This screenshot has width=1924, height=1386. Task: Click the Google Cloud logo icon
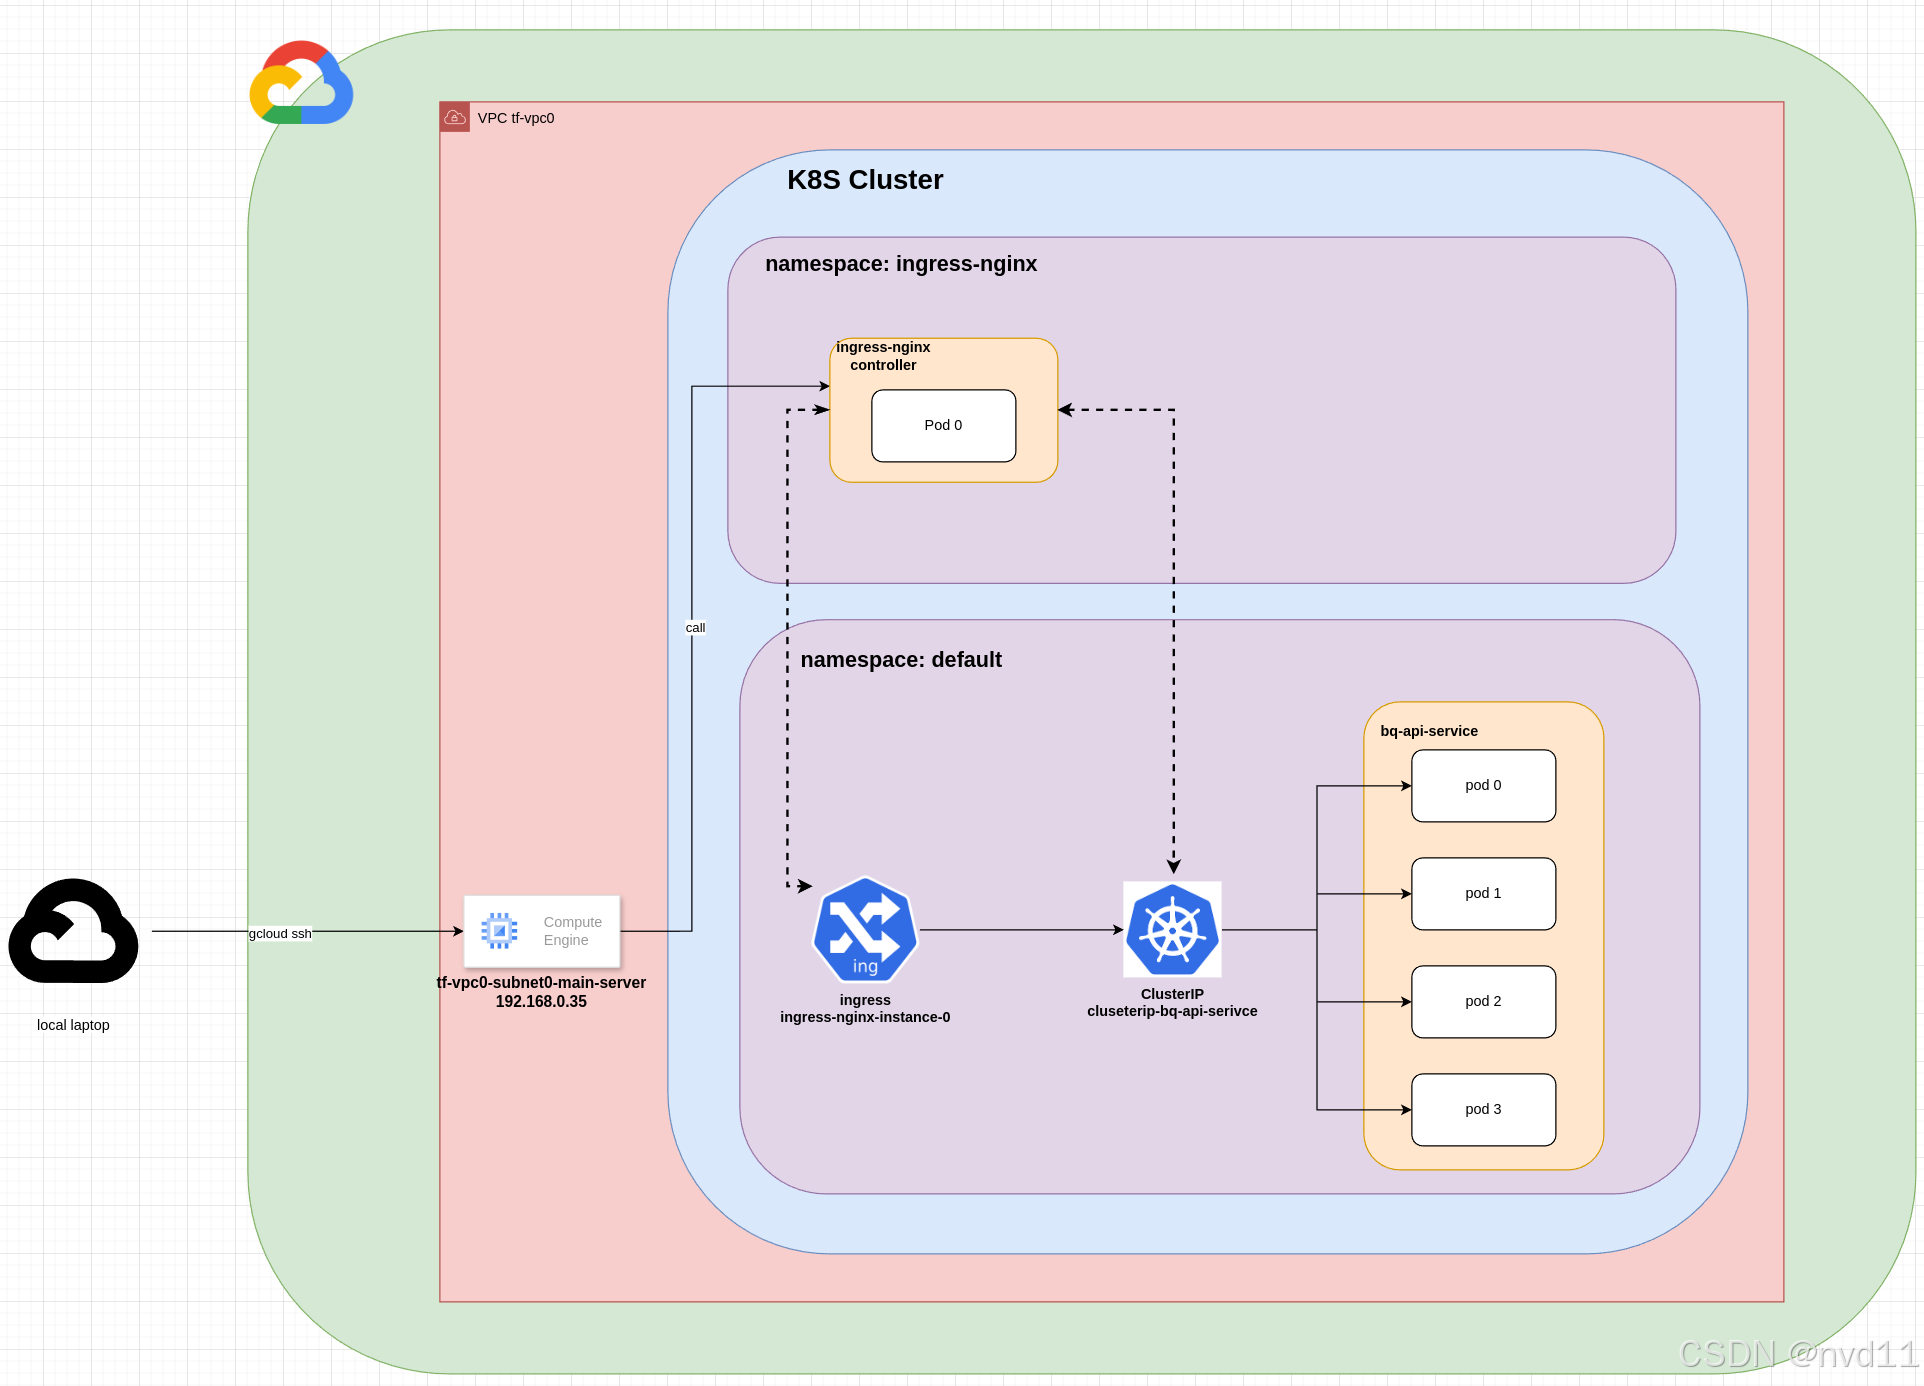[x=301, y=83]
